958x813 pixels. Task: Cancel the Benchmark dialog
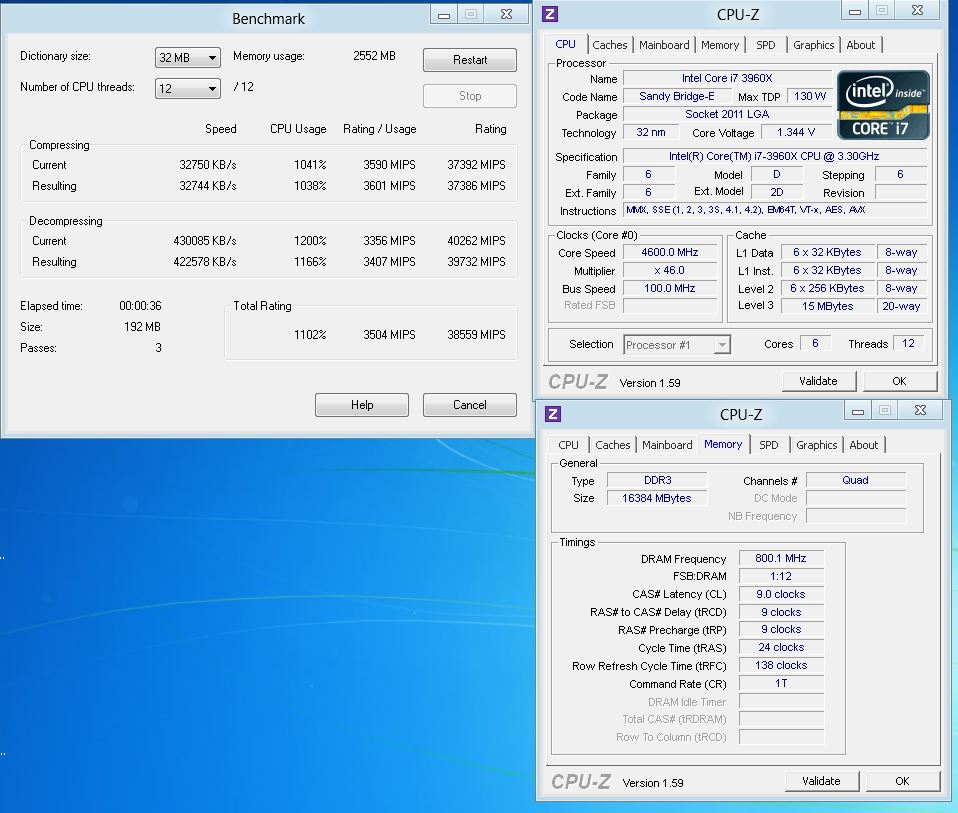pos(469,405)
